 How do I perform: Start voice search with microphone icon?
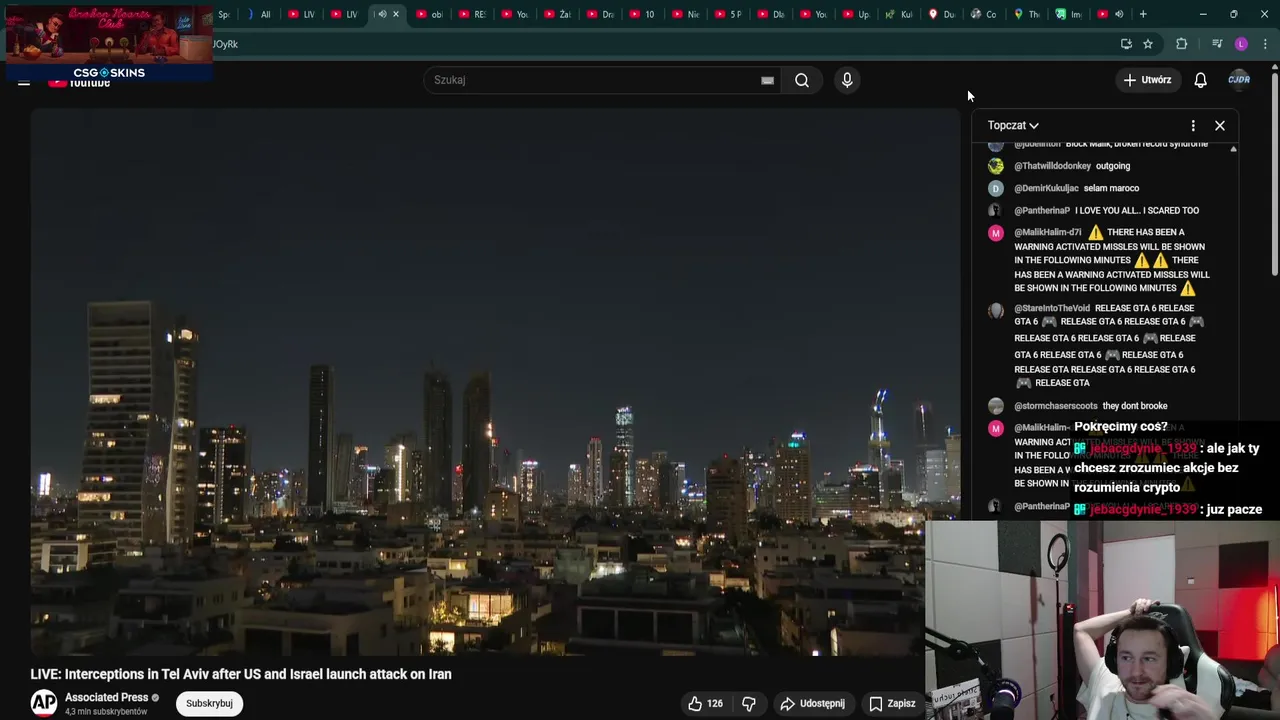coord(847,80)
